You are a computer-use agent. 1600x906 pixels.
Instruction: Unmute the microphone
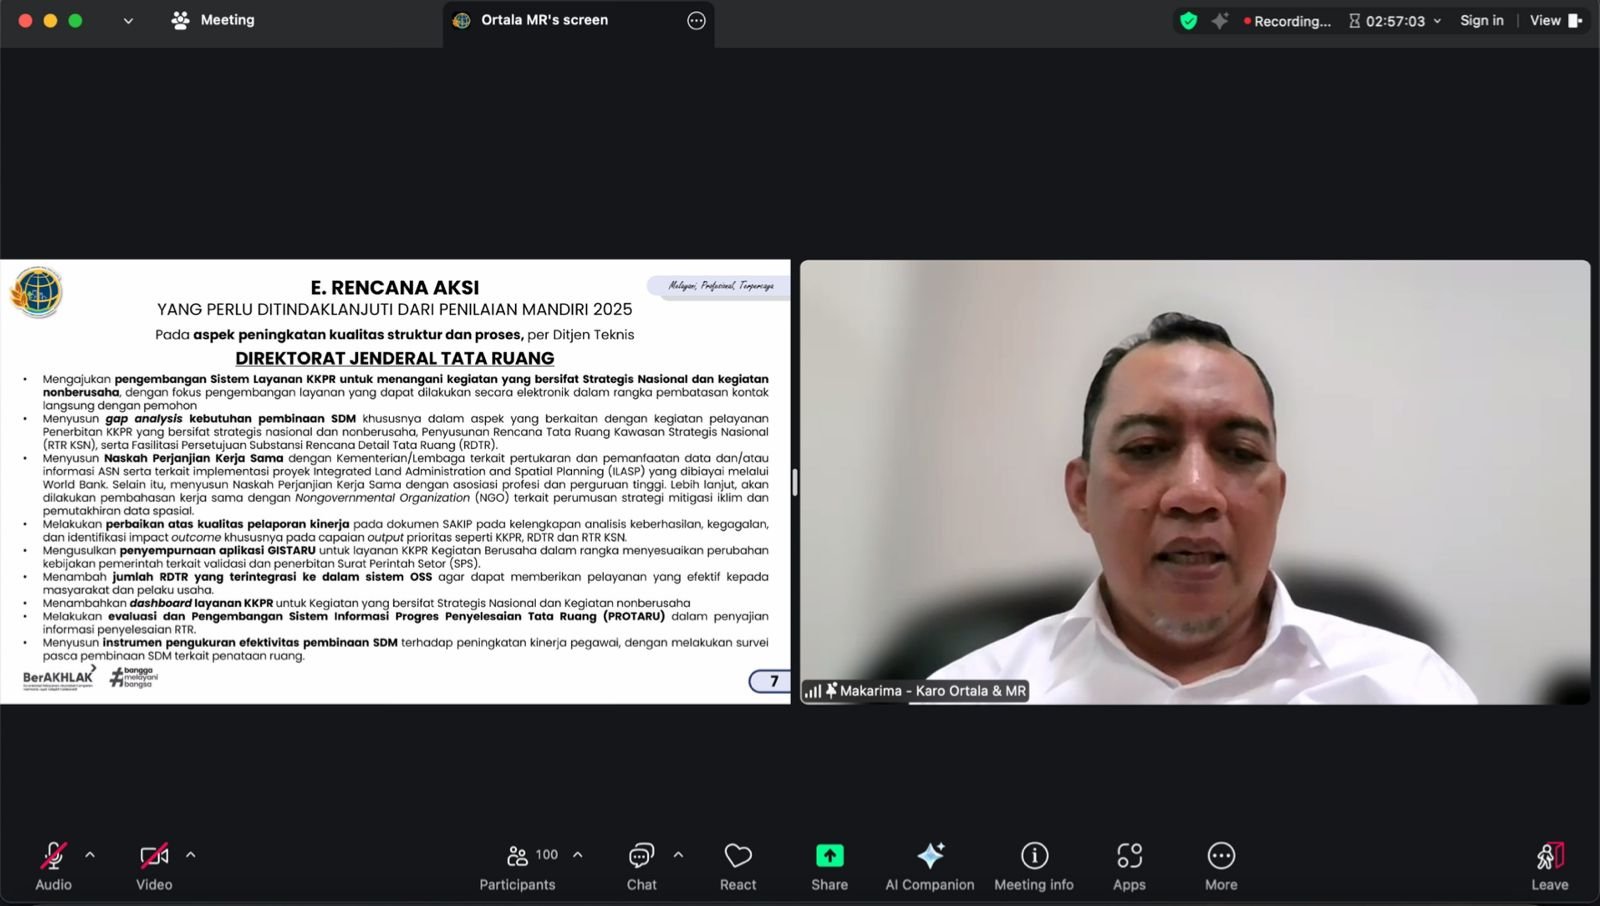click(52, 856)
